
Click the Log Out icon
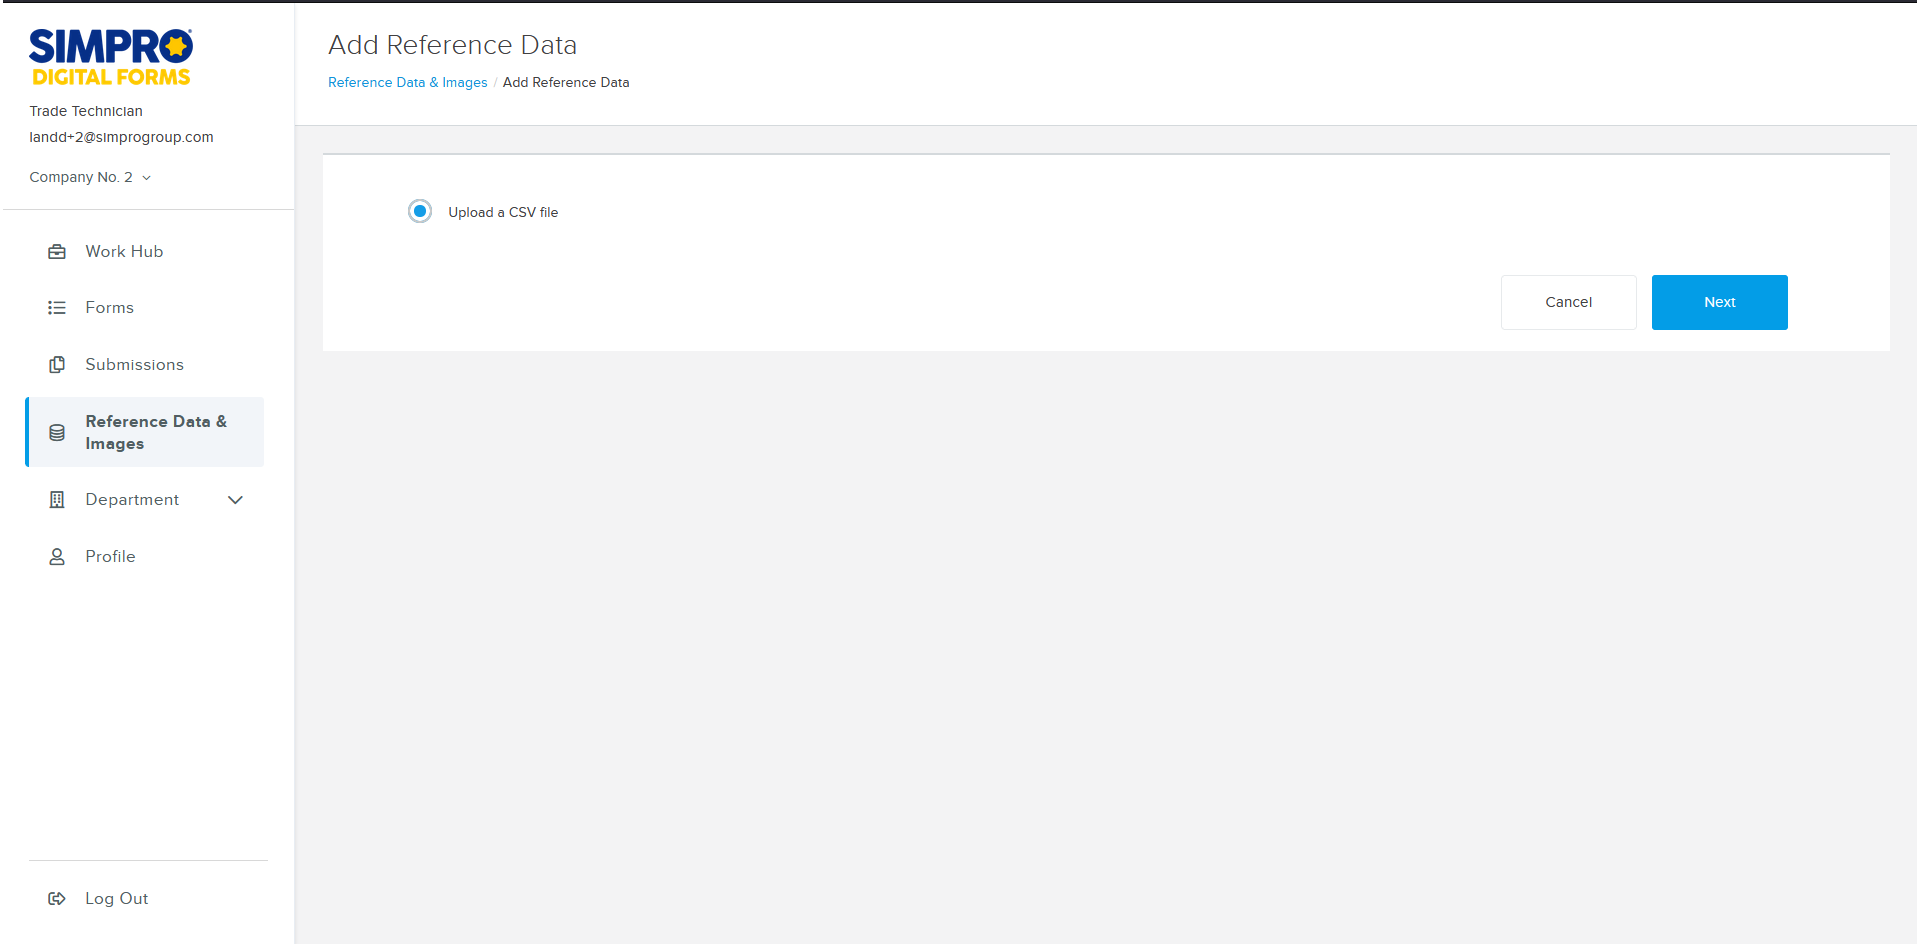pyautogui.click(x=57, y=898)
